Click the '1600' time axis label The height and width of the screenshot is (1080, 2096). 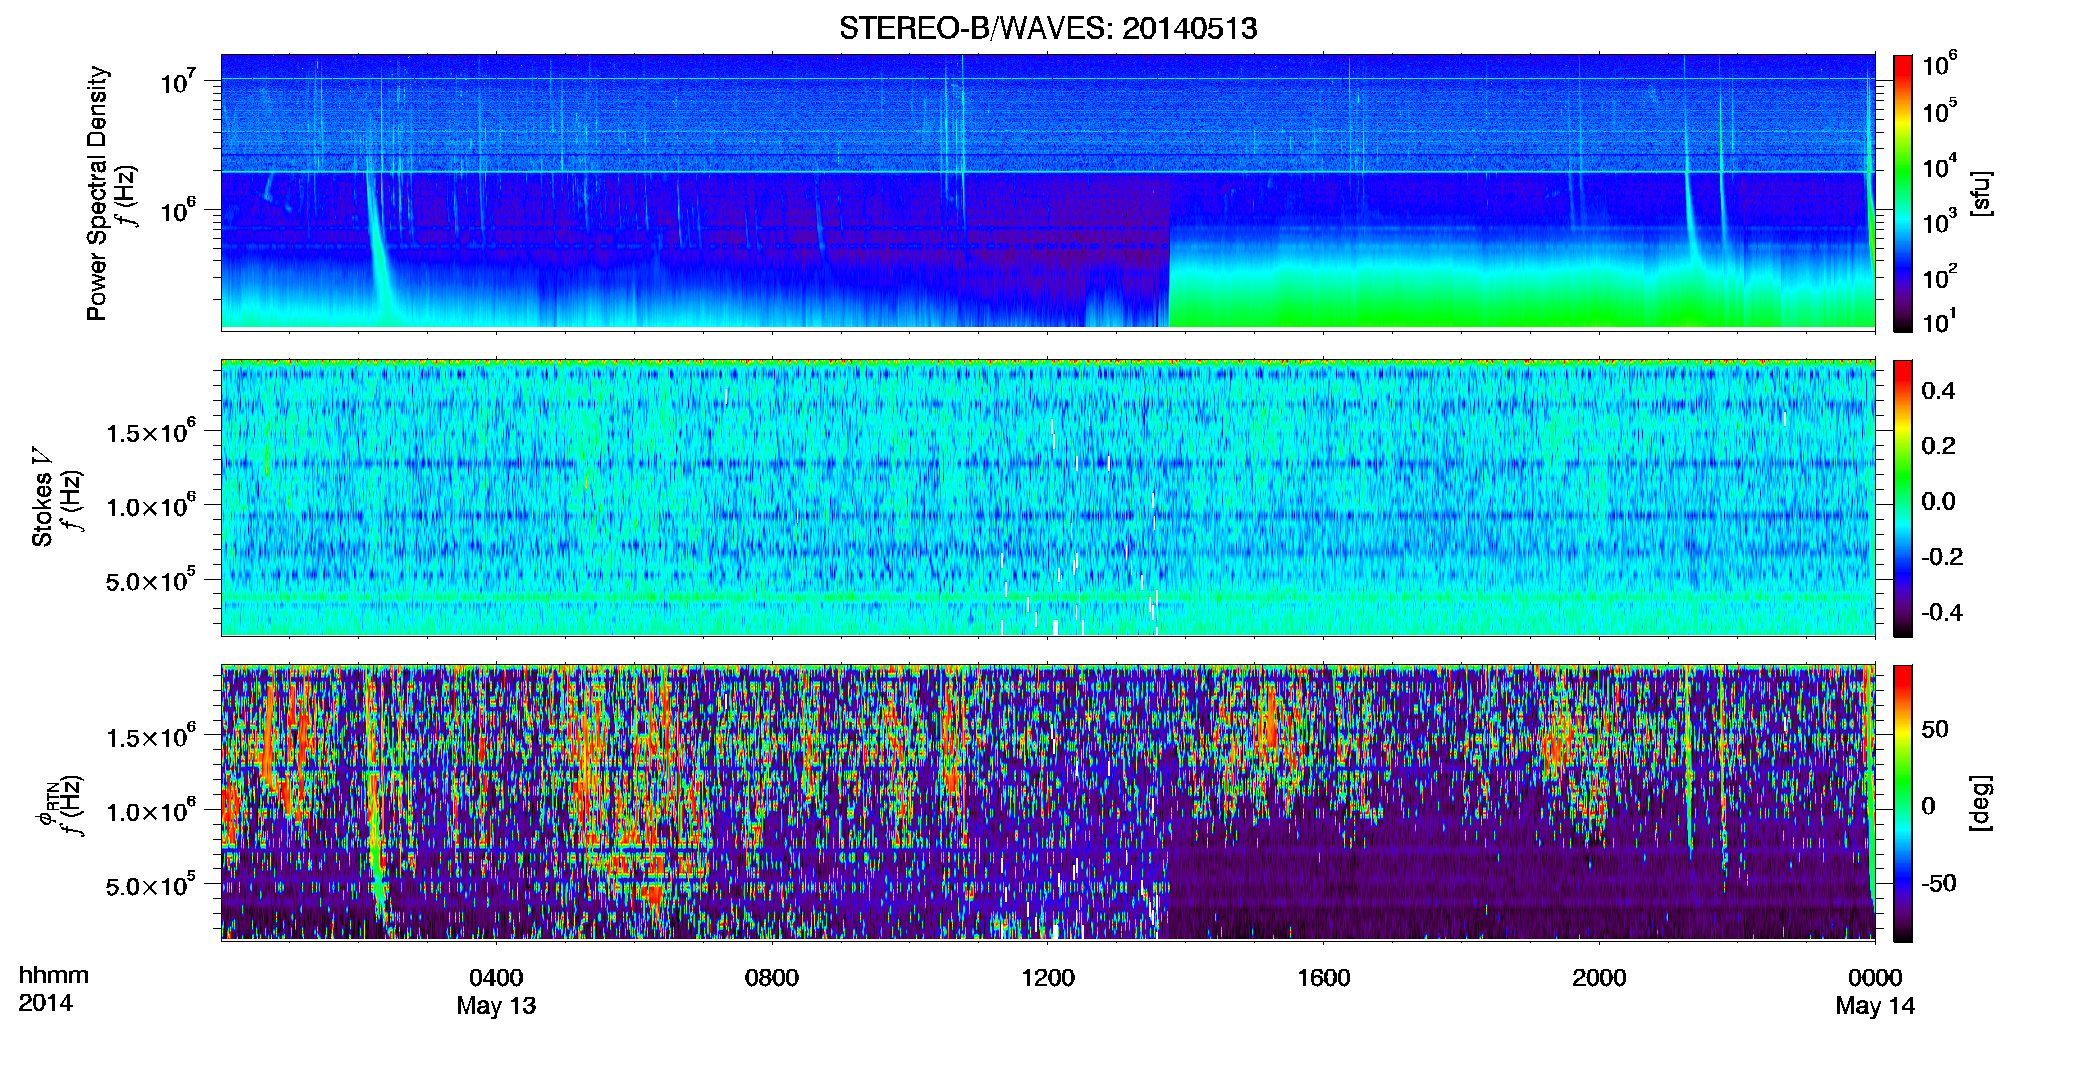[x=1324, y=978]
